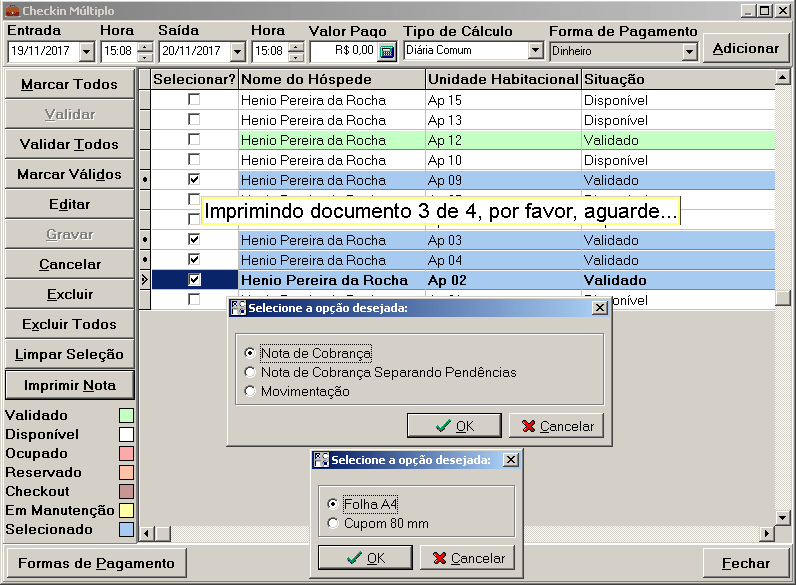Click the Selecionado blue legend swatch
The height and width of the screenshot is (585, 796).
(x=126, y=530)
